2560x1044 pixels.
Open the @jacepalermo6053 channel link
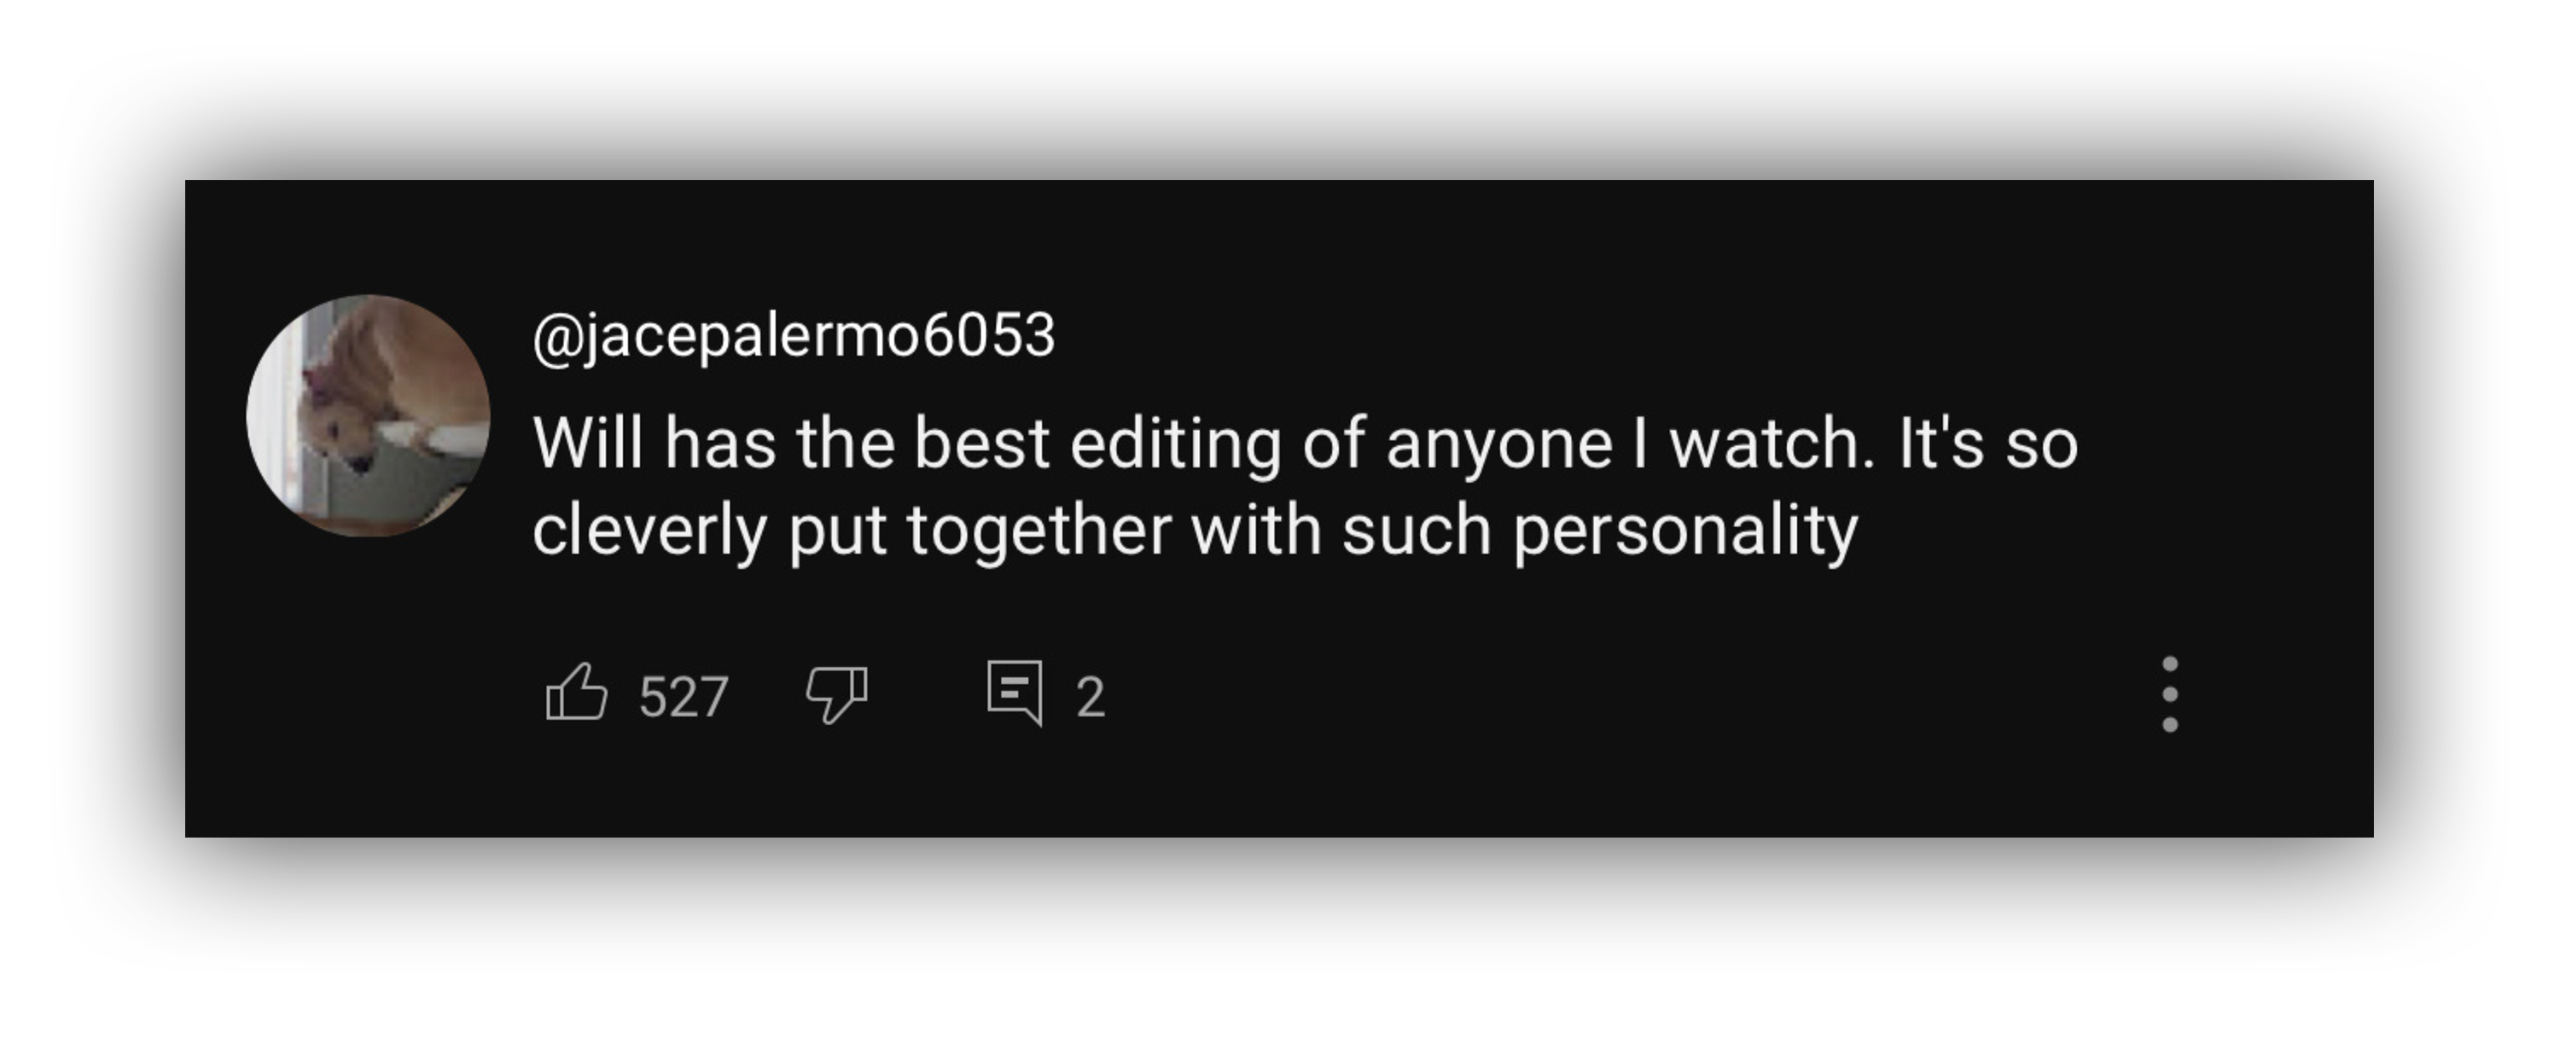794,335
